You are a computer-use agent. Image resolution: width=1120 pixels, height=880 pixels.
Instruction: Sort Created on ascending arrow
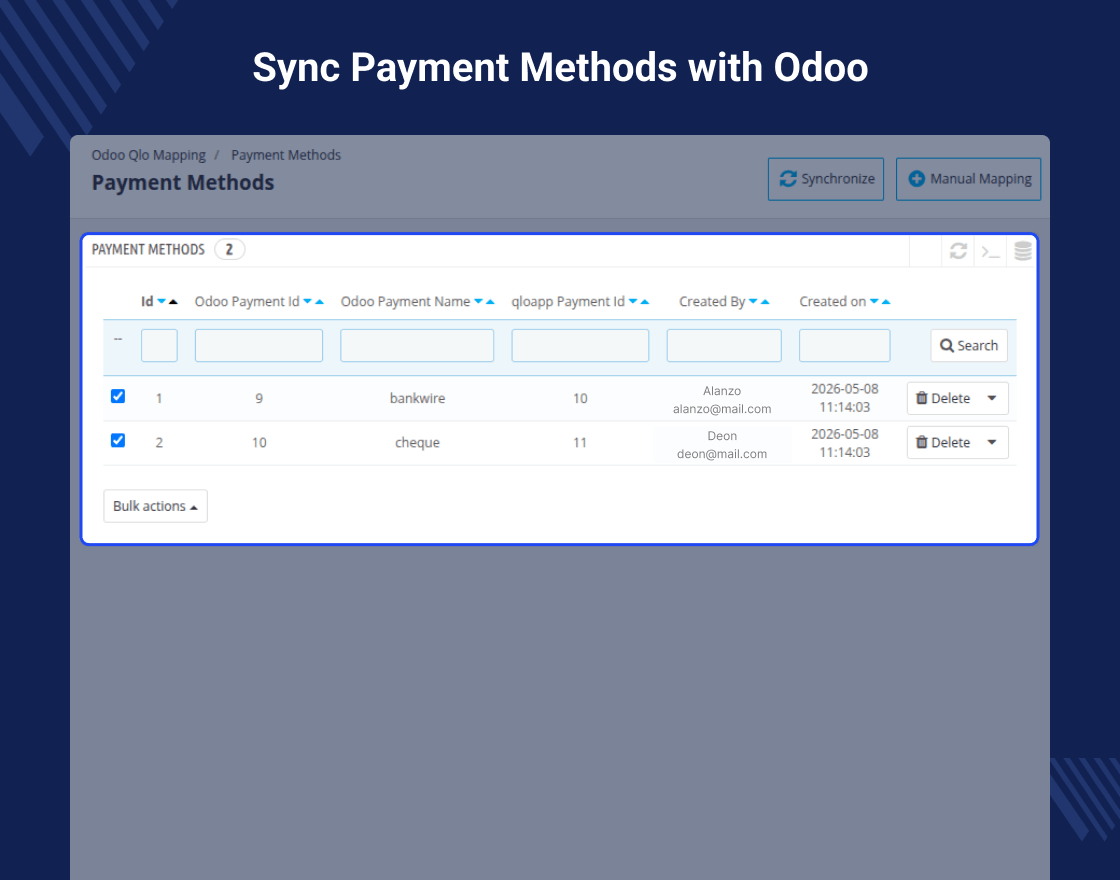click(x=886, y=301)
